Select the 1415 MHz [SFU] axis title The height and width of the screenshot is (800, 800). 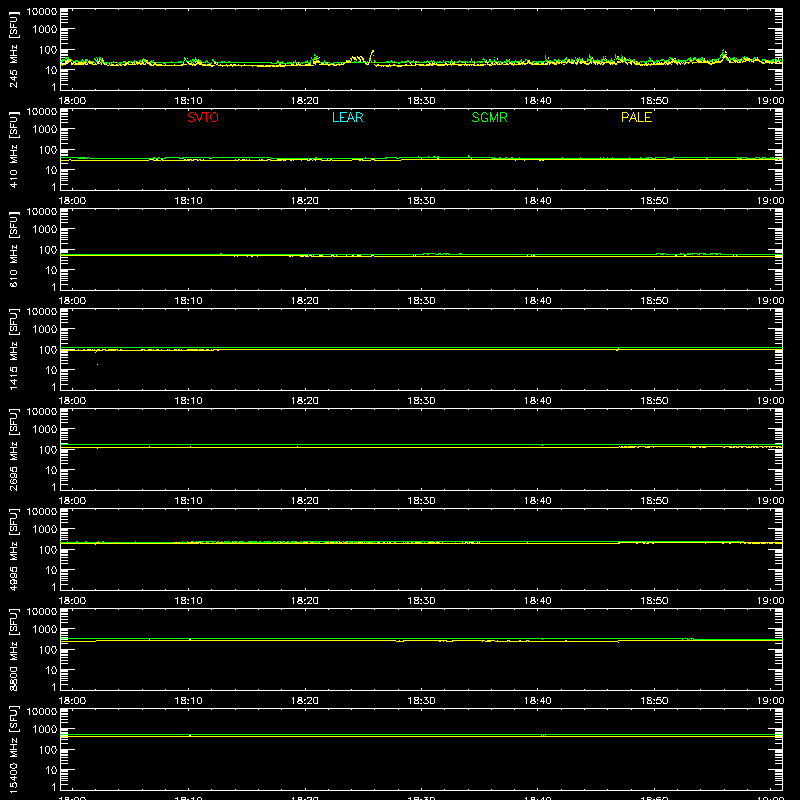pos(14,349)
